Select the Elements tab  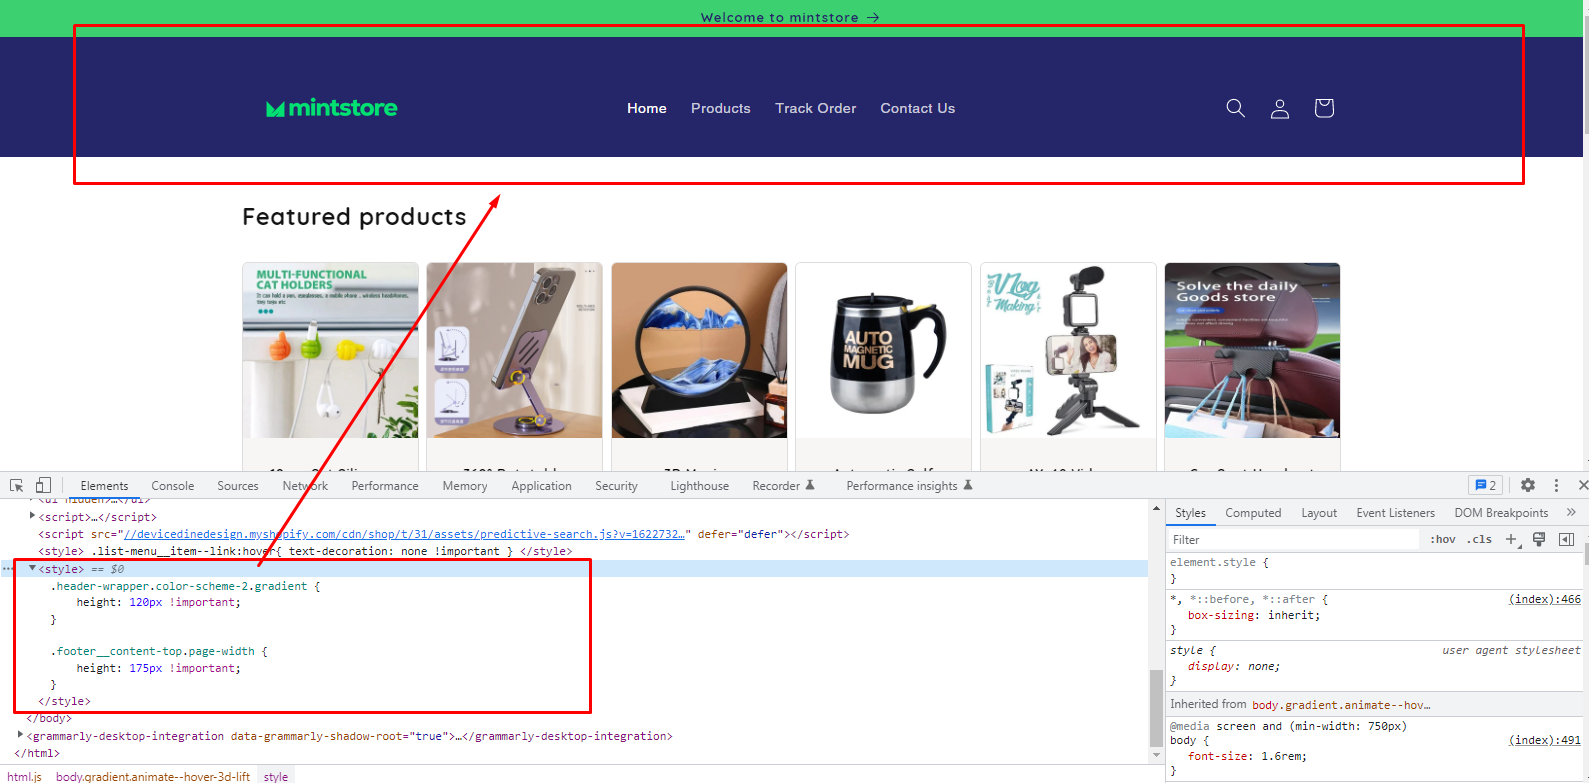pyautogui.click(x=104, y=486)
